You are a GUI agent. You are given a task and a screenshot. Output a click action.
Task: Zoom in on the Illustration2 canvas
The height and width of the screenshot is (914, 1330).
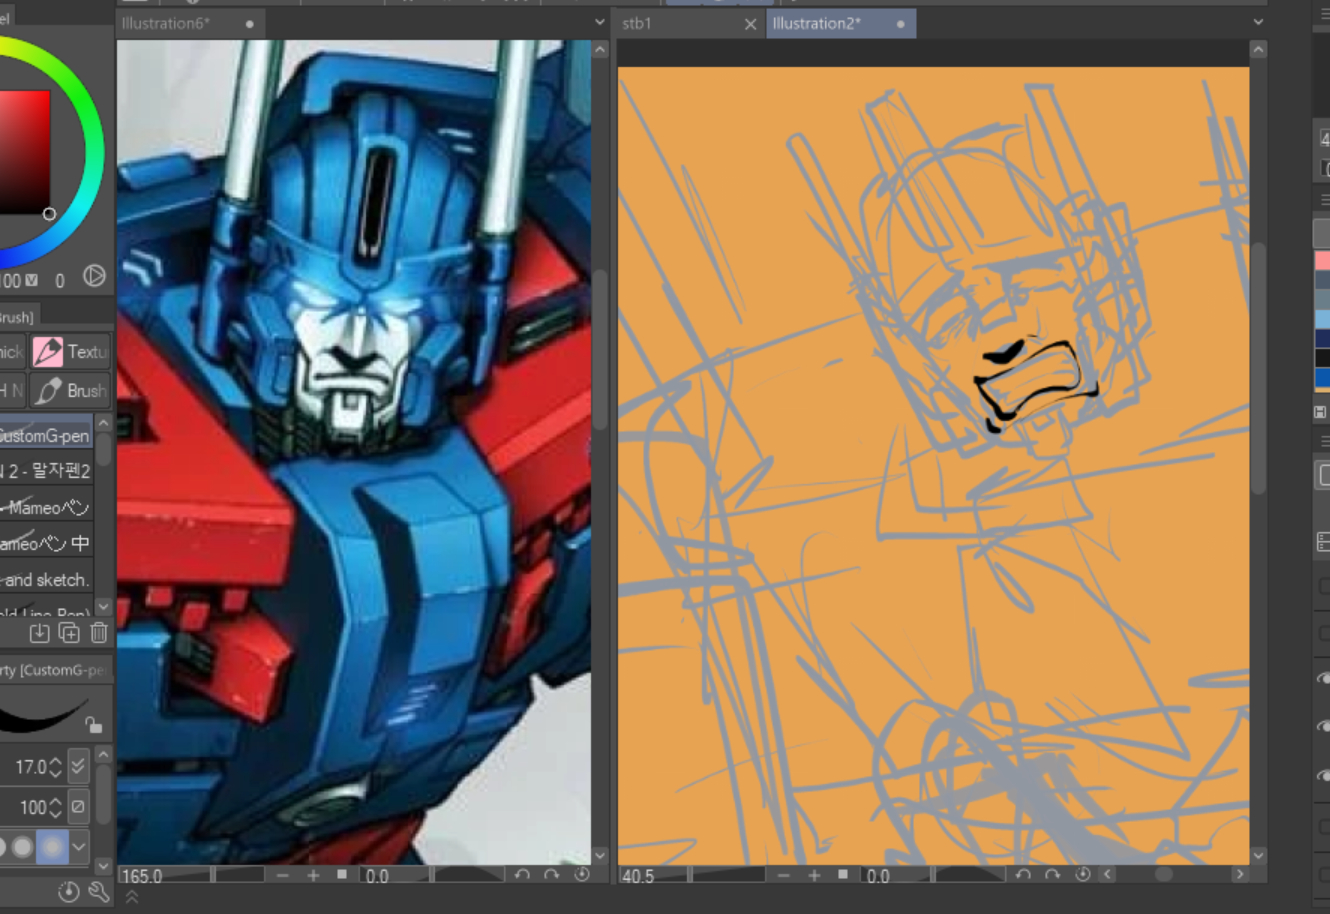click(814, 875)
